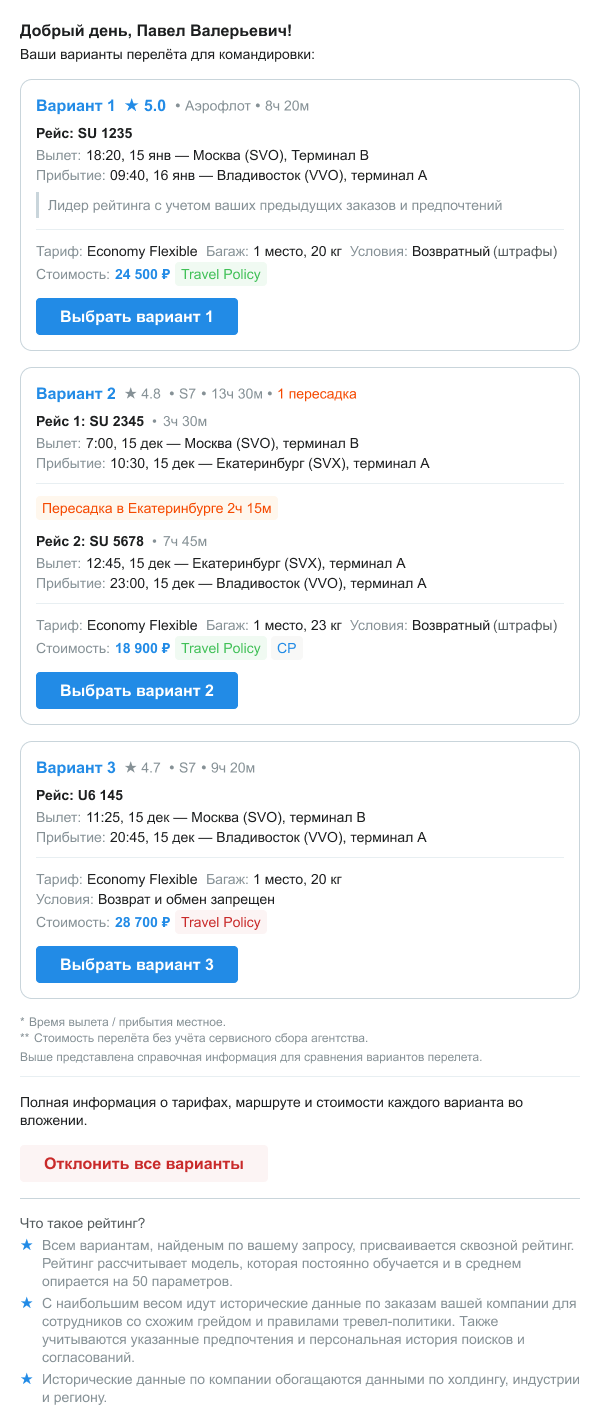Click the star bullet beside "Исторические данные" paragraph
The width and height of the screenshot is (600, 1426).
coord(27,1379)
